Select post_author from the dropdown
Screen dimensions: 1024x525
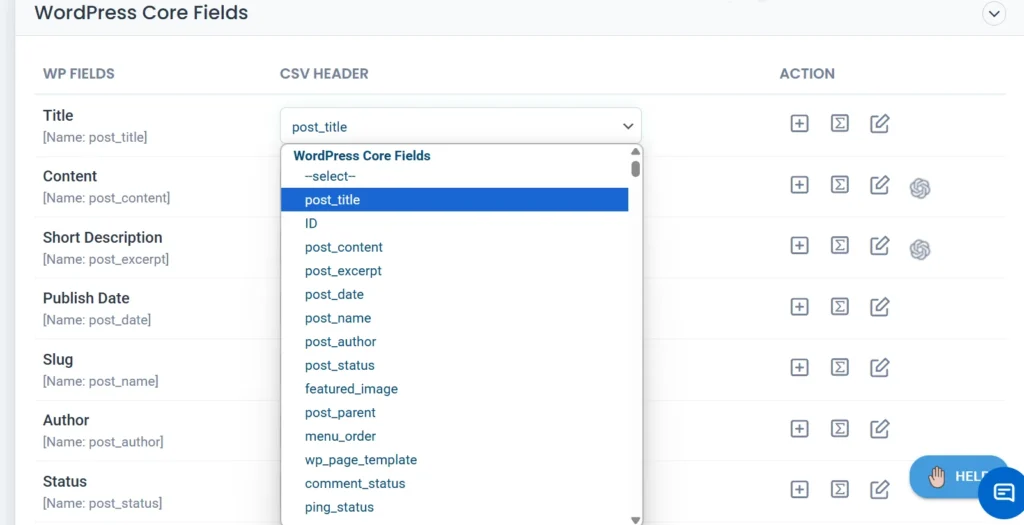point(341,342)
